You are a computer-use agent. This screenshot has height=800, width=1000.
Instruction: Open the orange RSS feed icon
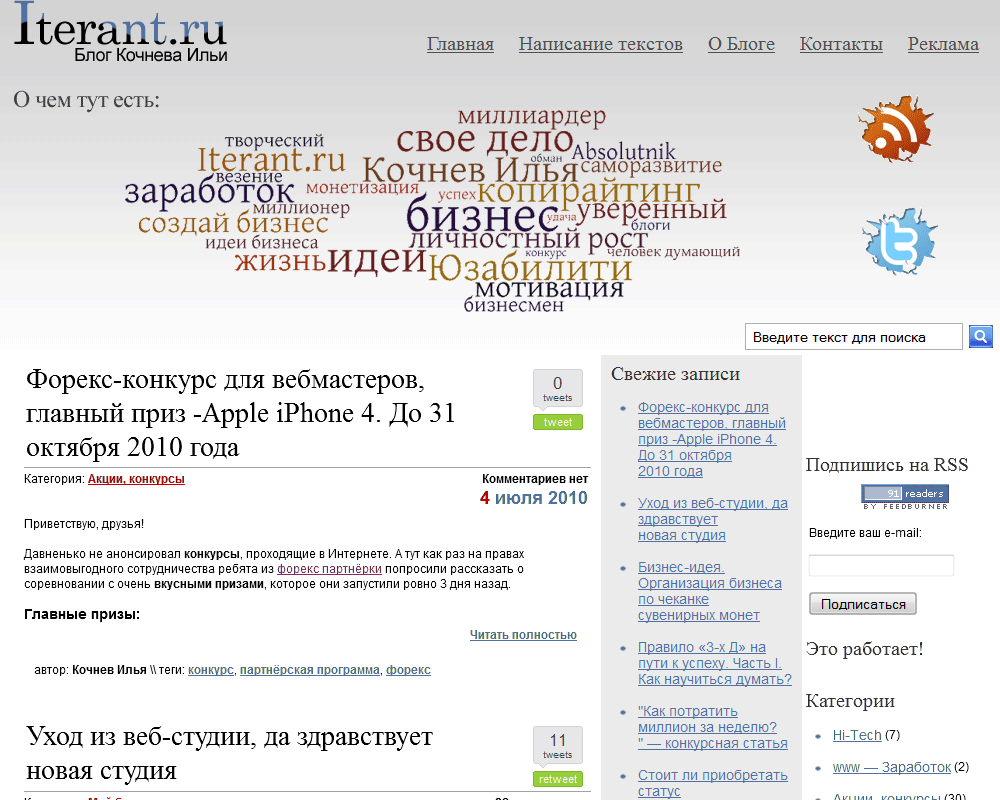(x=895, y=128)
